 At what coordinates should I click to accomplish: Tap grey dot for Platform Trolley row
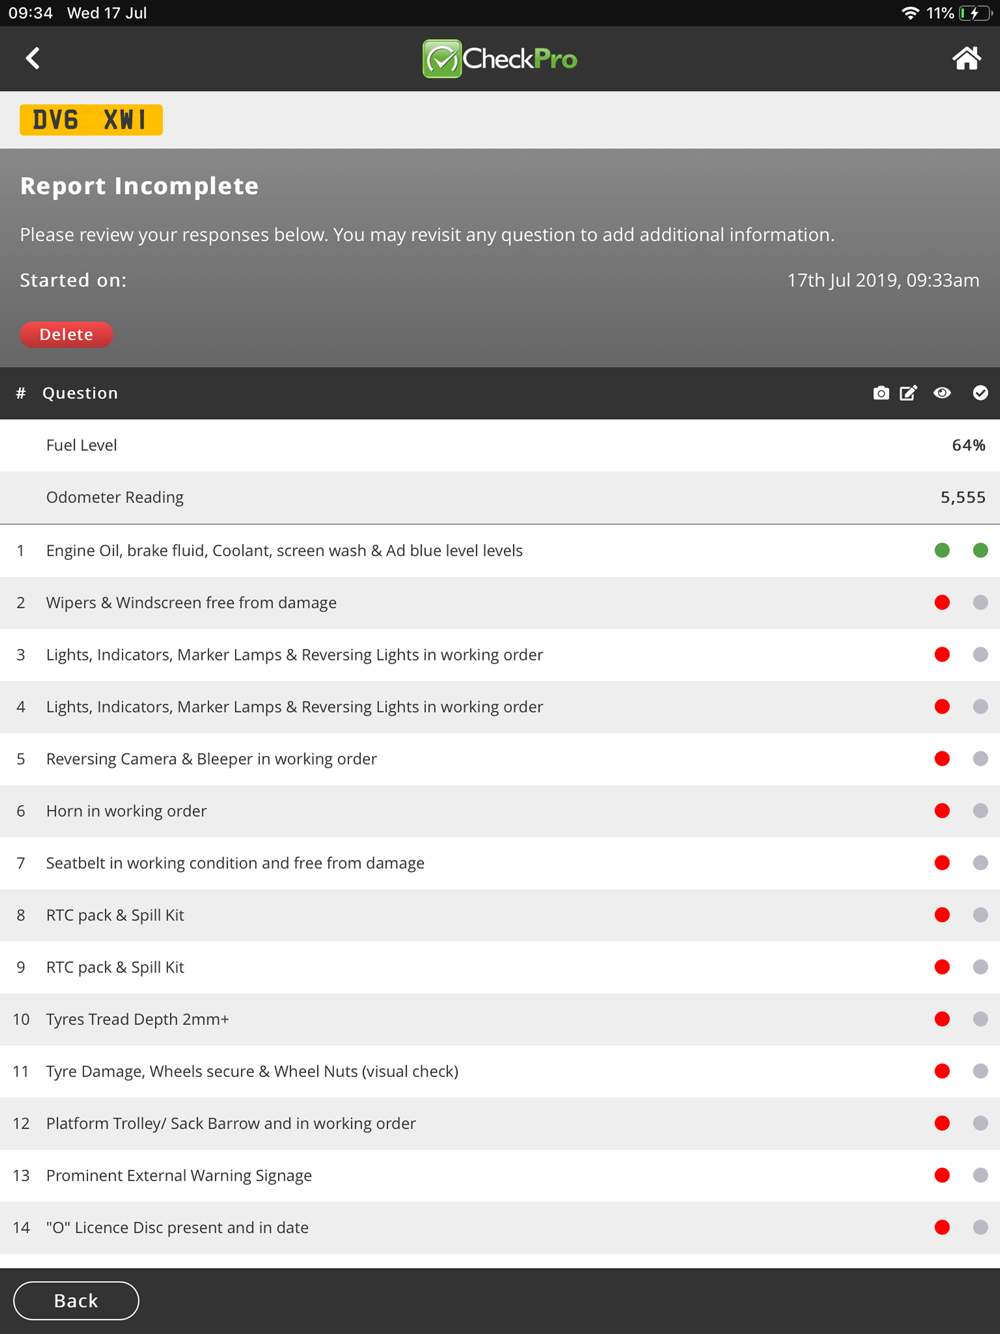click(980, 1123)
